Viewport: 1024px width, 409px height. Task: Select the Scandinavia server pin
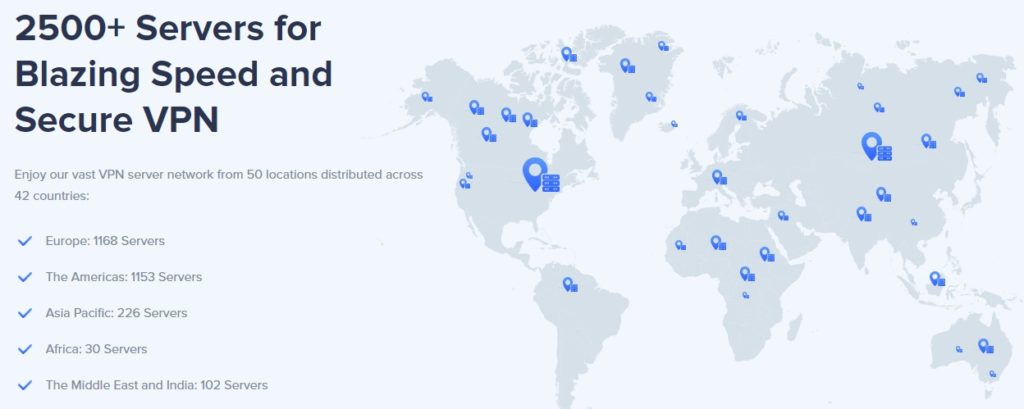tap(741, 116)
